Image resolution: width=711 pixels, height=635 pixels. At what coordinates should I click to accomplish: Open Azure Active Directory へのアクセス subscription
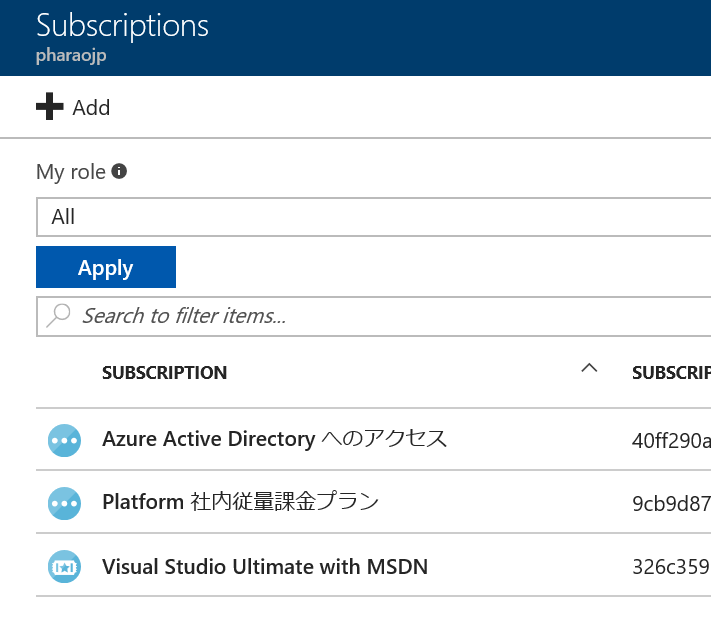tap(274, 439)
